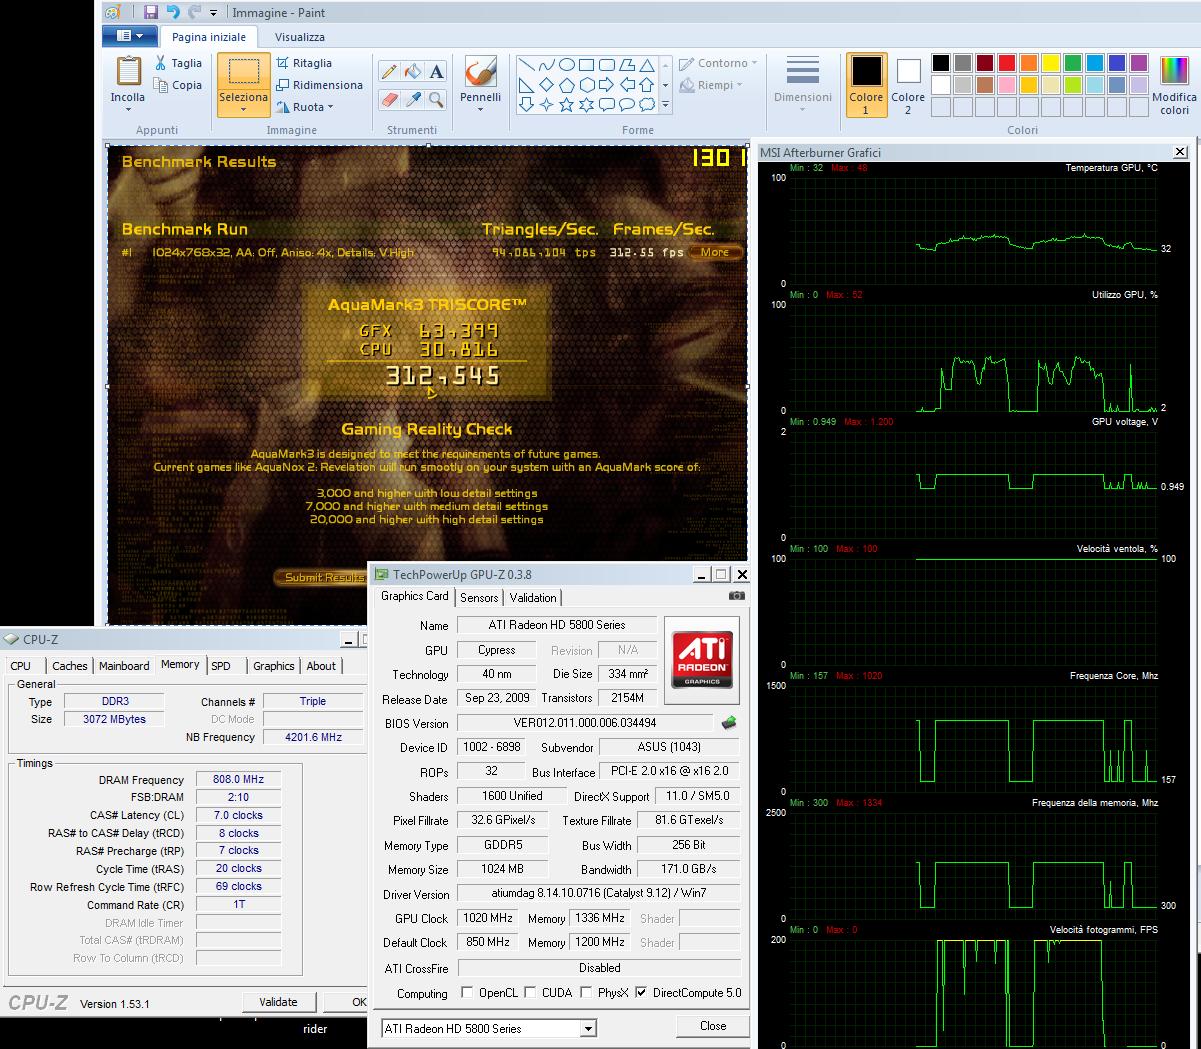Screen dimensions: 1201x1049
Task: Open the Customize Quick Access Toolbar dropdown
Action: point(215,13)
